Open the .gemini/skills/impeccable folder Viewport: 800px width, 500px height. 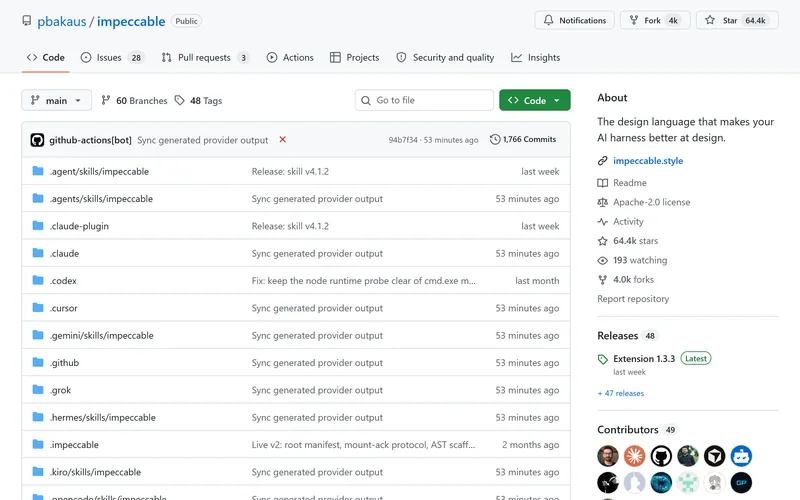point(102,336)
